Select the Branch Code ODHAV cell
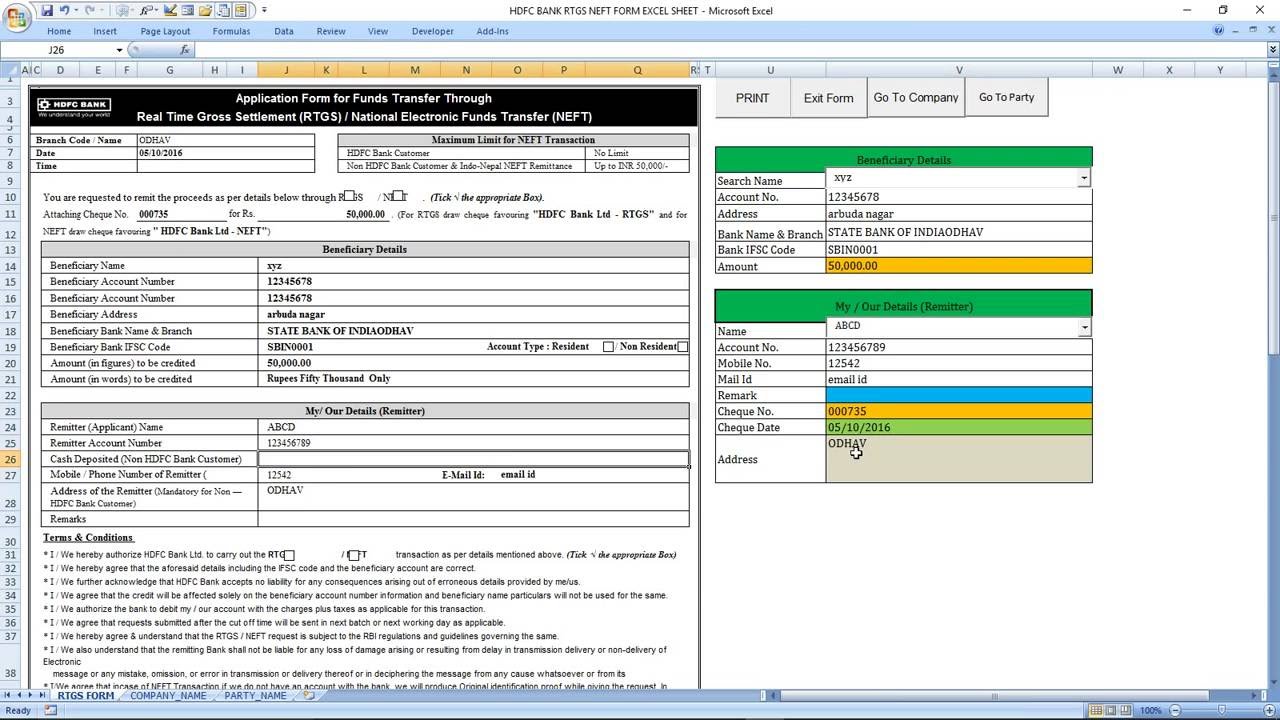1280x720 pixels. [x=225, y=140]
